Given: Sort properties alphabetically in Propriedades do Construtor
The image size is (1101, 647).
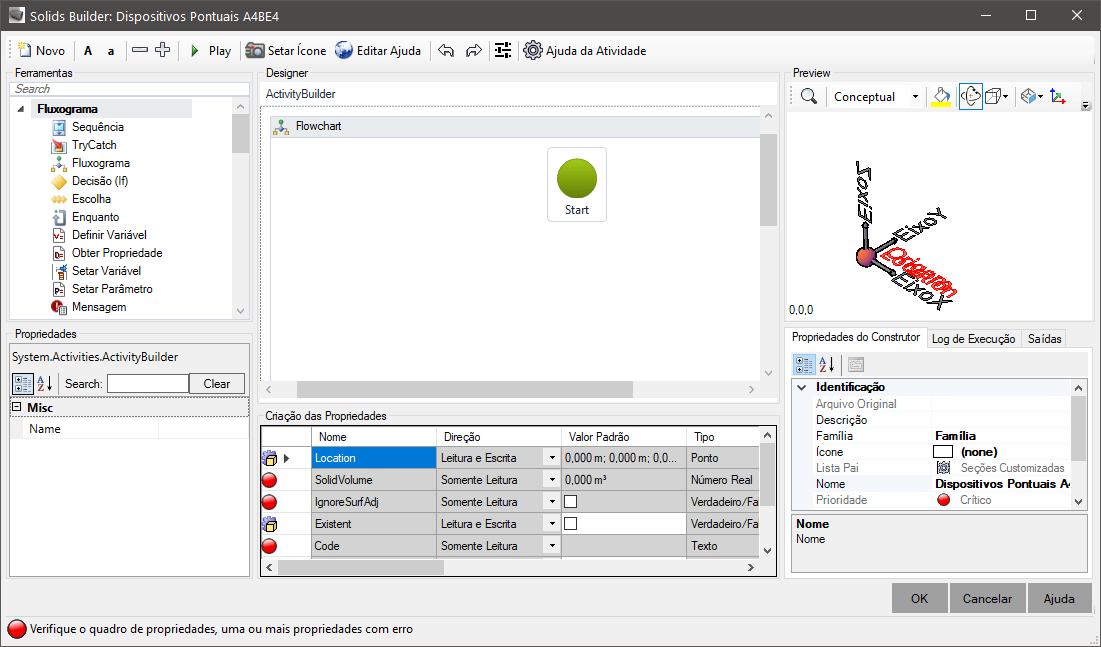Looking at the screenshot, I should tap(827, 364).
